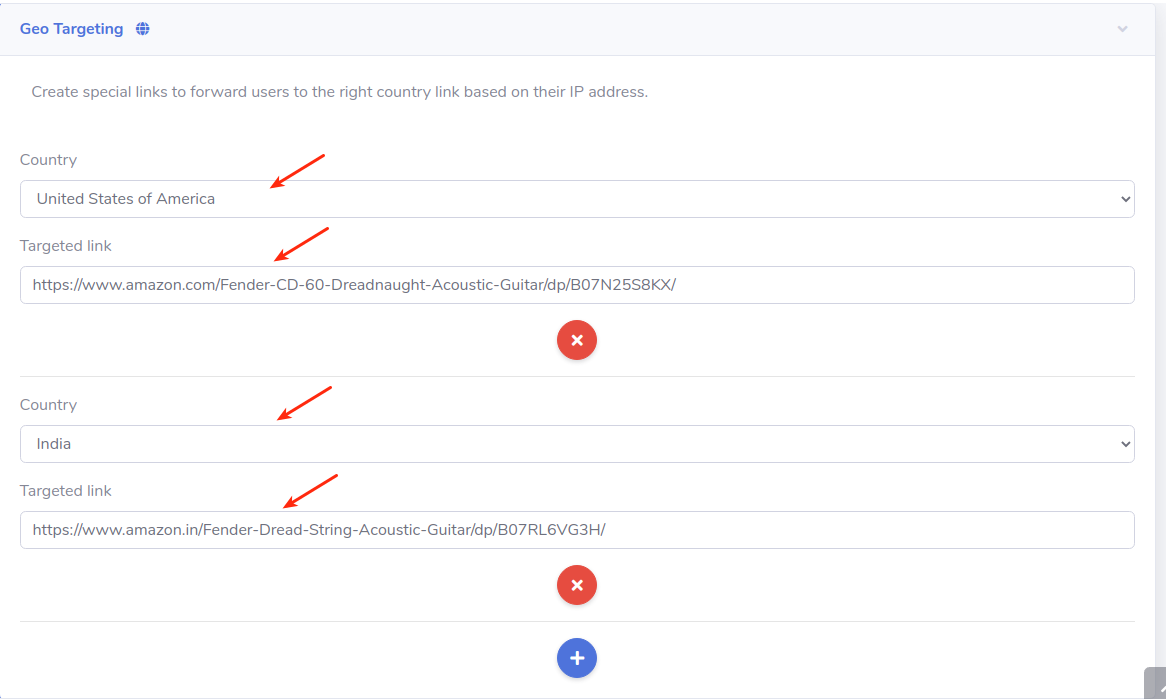Click the globe icon beside Geo Targeting

pyautogui.click(x=143, y=29)
